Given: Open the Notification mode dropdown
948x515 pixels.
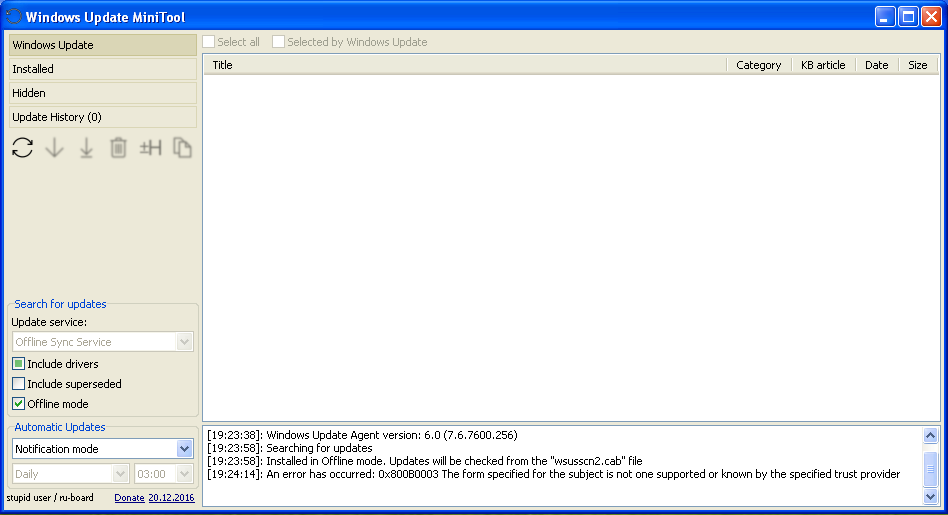Looking at the screenshot, I should pos(103,449).
